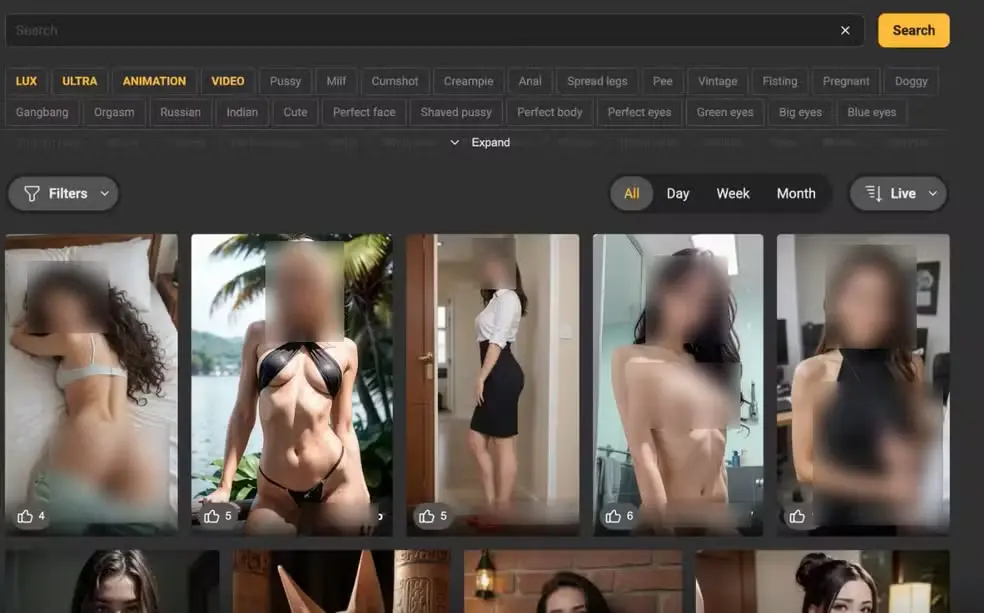
Task: Select the Month time range tab
Action: click(796, 194)
